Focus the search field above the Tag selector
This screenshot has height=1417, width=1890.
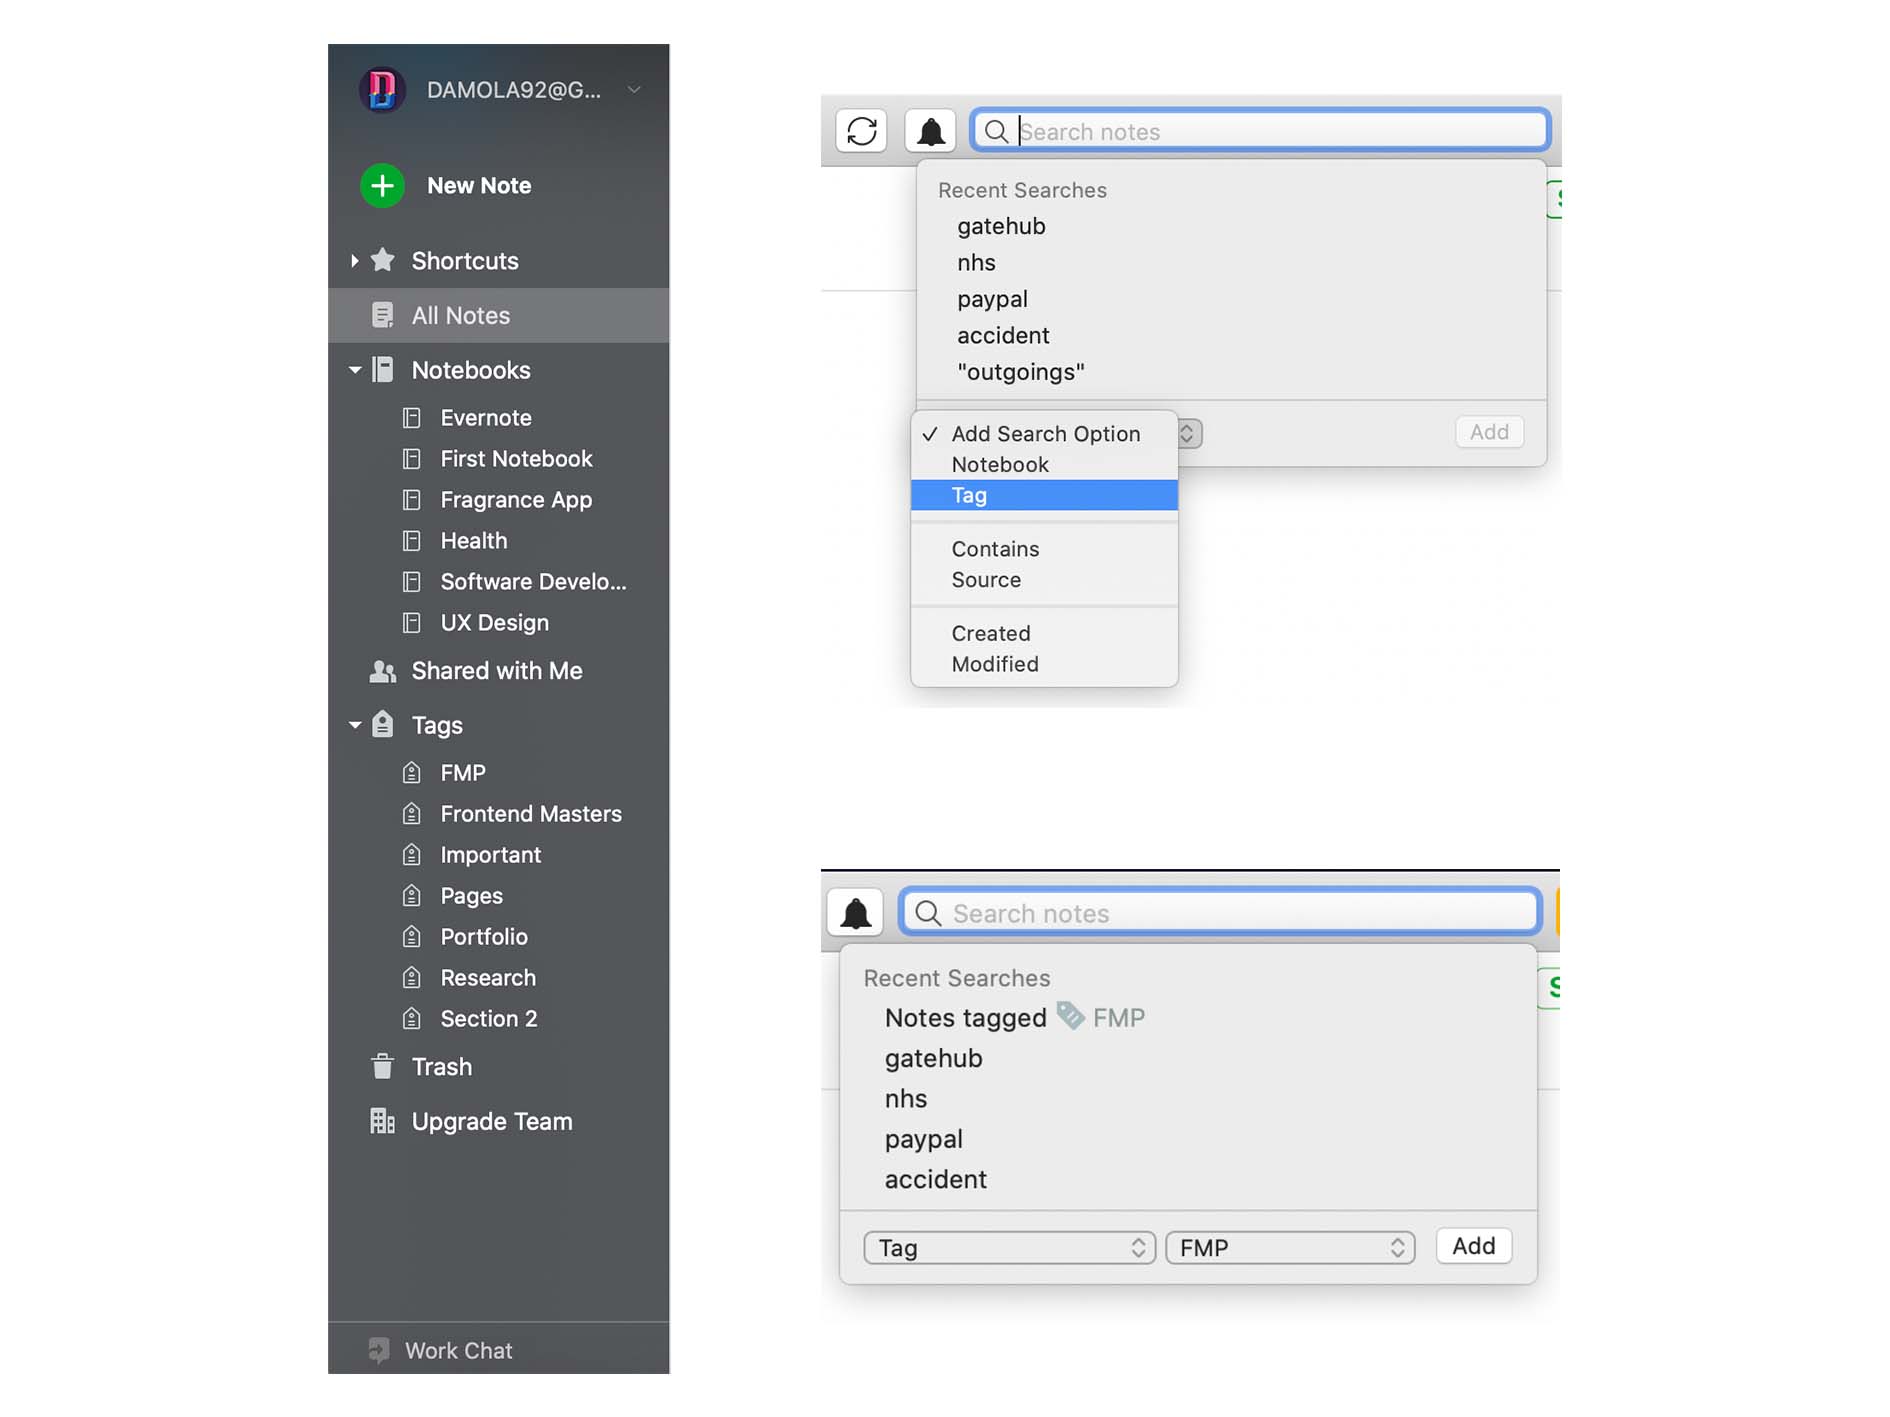click(x=1220, y=913)
